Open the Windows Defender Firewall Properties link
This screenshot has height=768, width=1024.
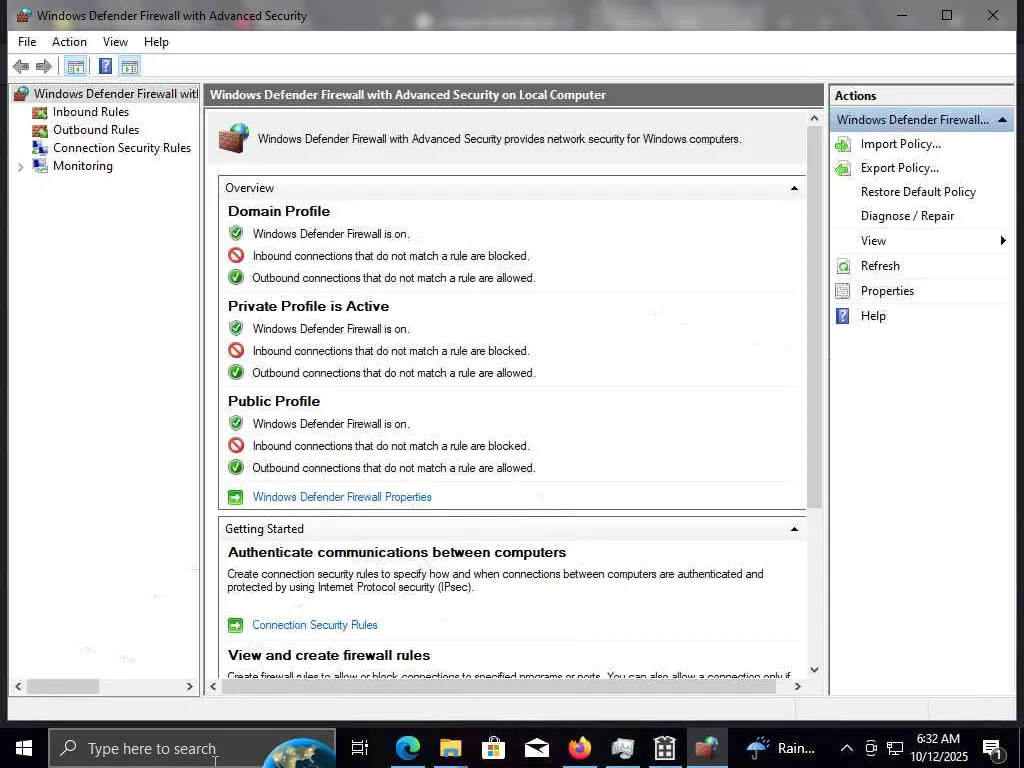(x=342, y=497)
